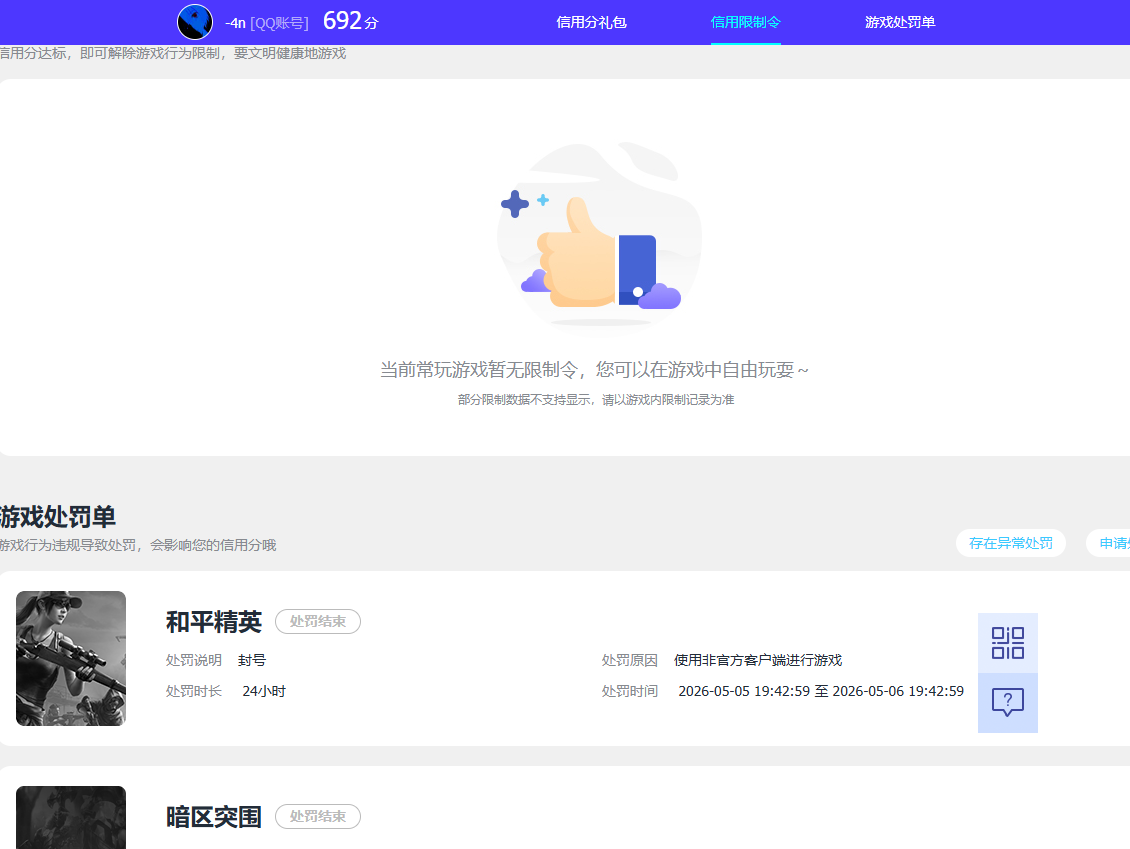
Task: Click the 游戏行为违规导致处罚 subtitle
Action: [x=138, y=545]
